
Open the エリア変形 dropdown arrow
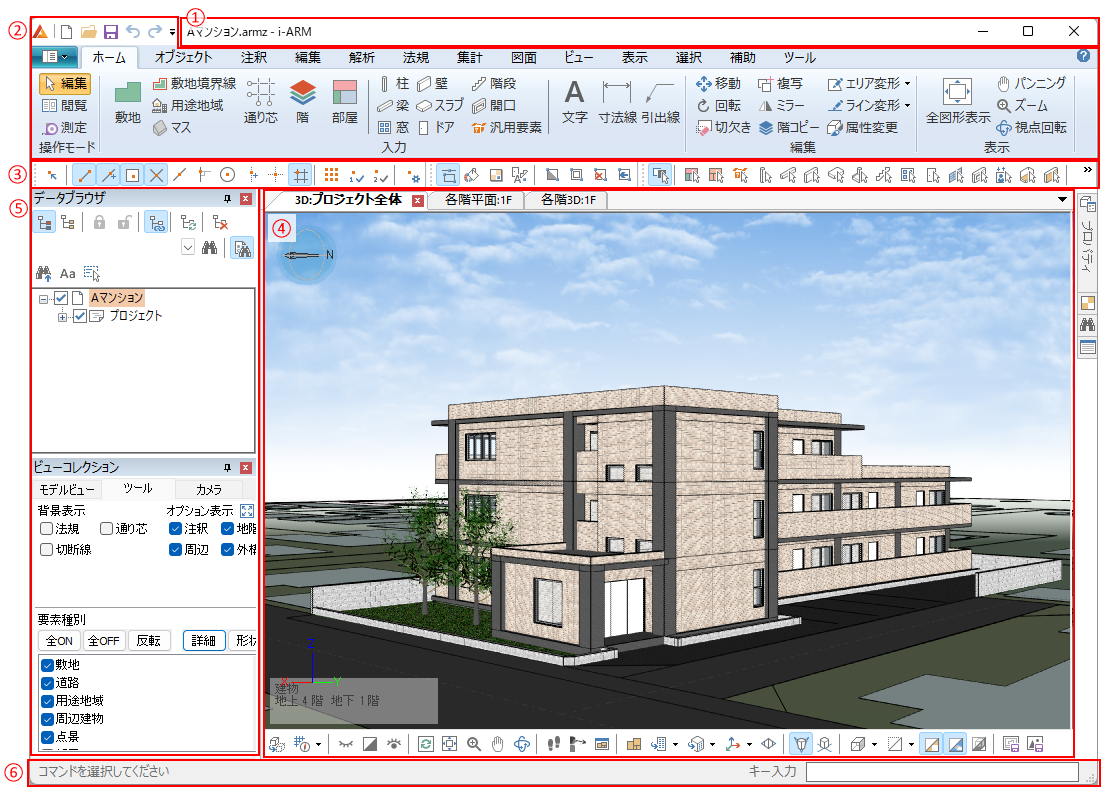(906, 84)
